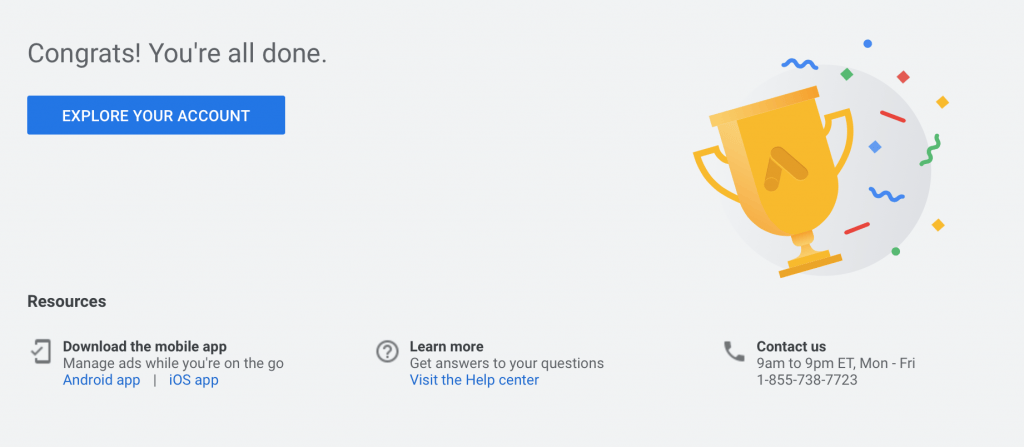Open the Android app link
Image resolution: width=1024 pixels, height=447 pixels.
[x=101, y=380]
